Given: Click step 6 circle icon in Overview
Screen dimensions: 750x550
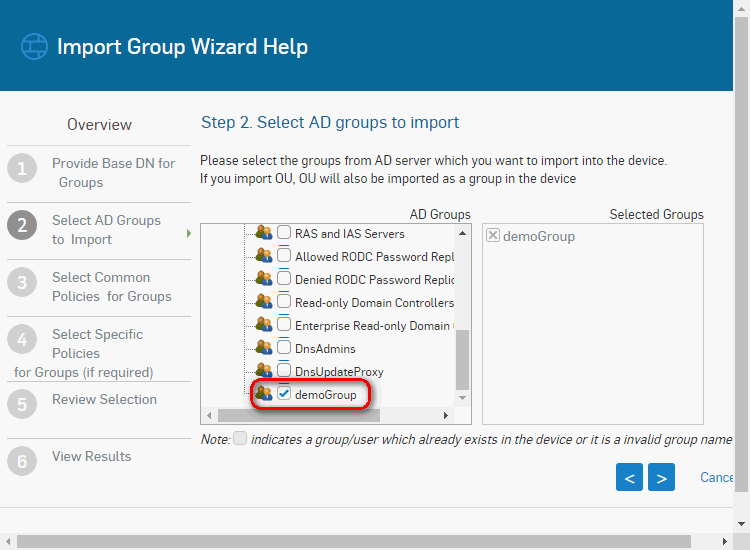Looking at the screenshot, I should (x=22, y=460).
